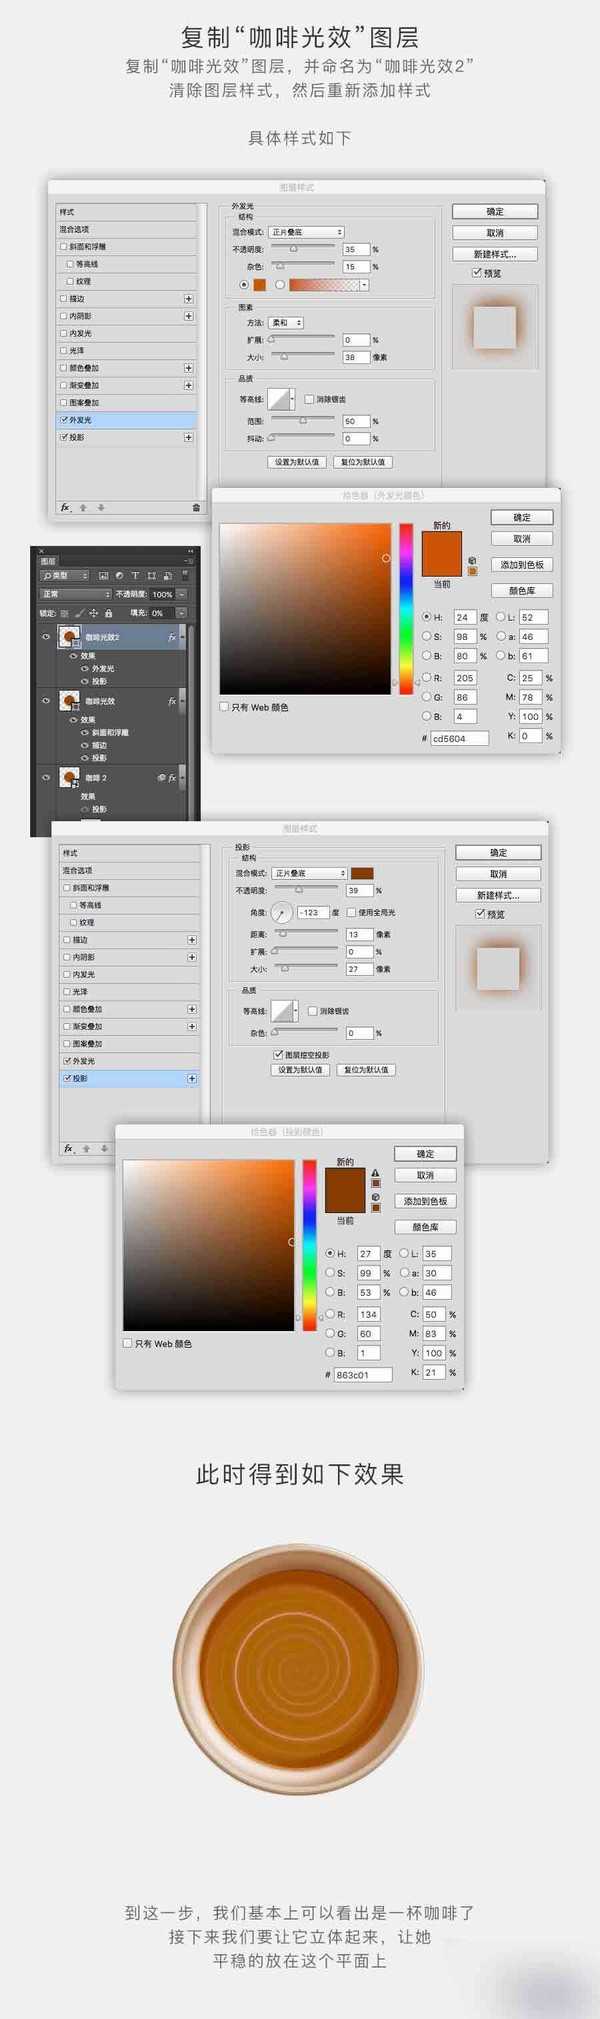Check 使用全局光 option

[x=351, y=912]
